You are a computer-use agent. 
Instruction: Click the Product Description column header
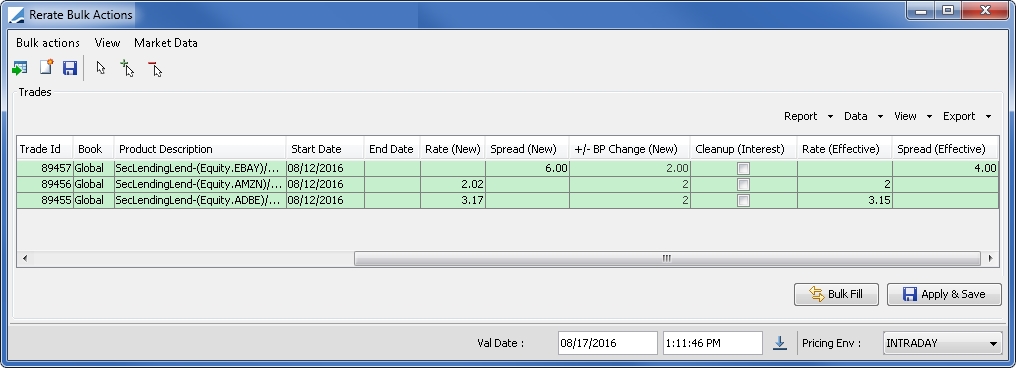point(200,149)
